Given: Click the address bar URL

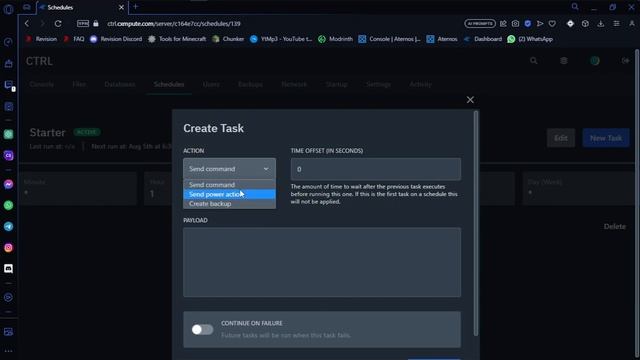Looking at the screenshot, I should tap(174, 24).
